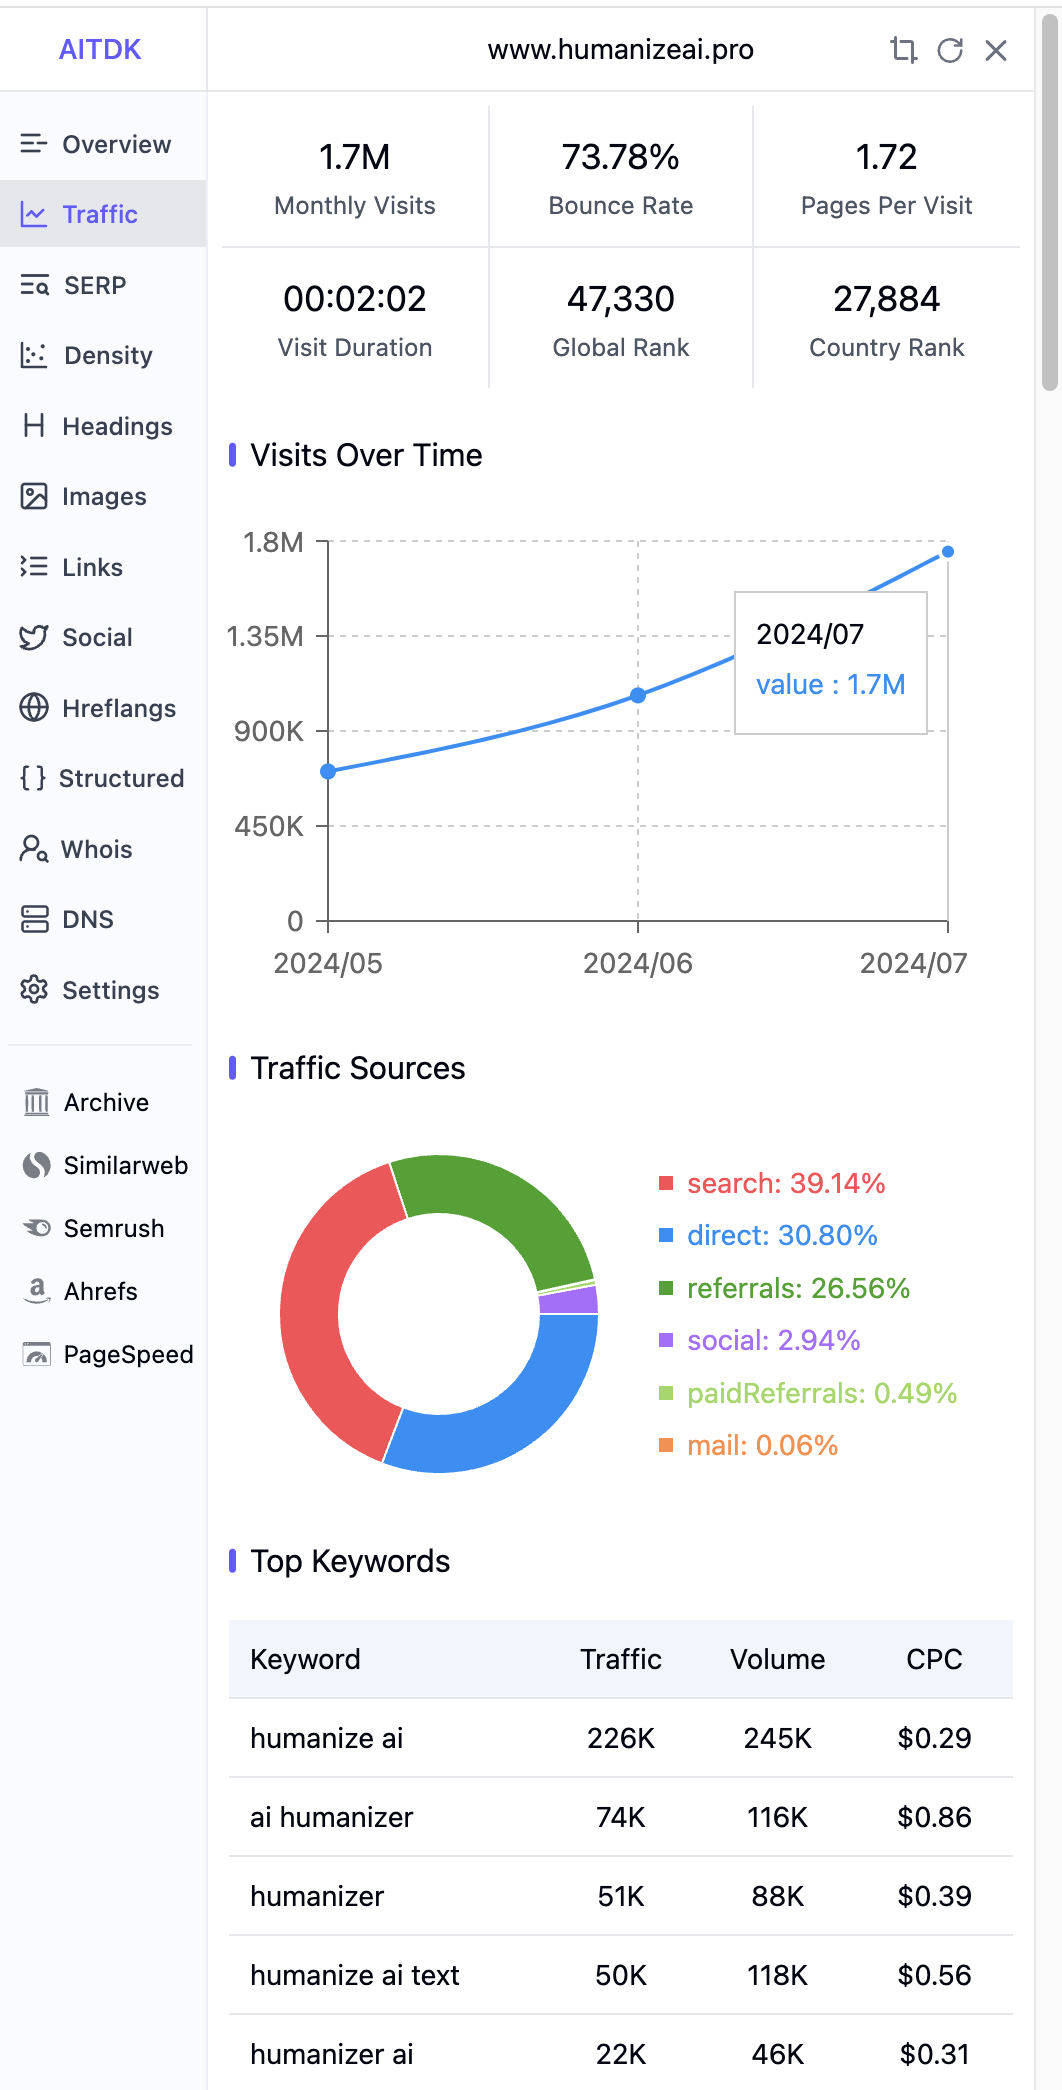Image resolution: width=1062 pixels, height=2090 pixels.
Task: Open the Overview tab label
Action: (x=117, y=144)
